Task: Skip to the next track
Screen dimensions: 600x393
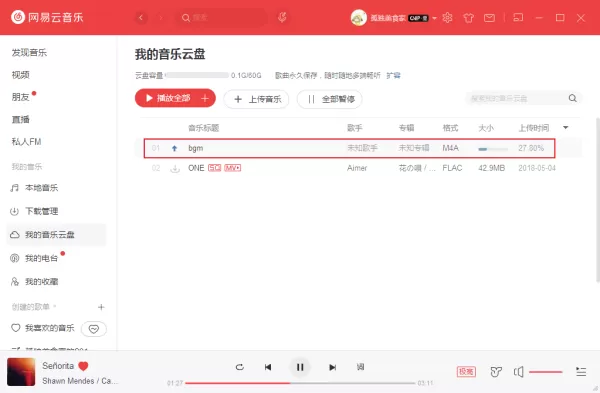Action: [333, 367]
